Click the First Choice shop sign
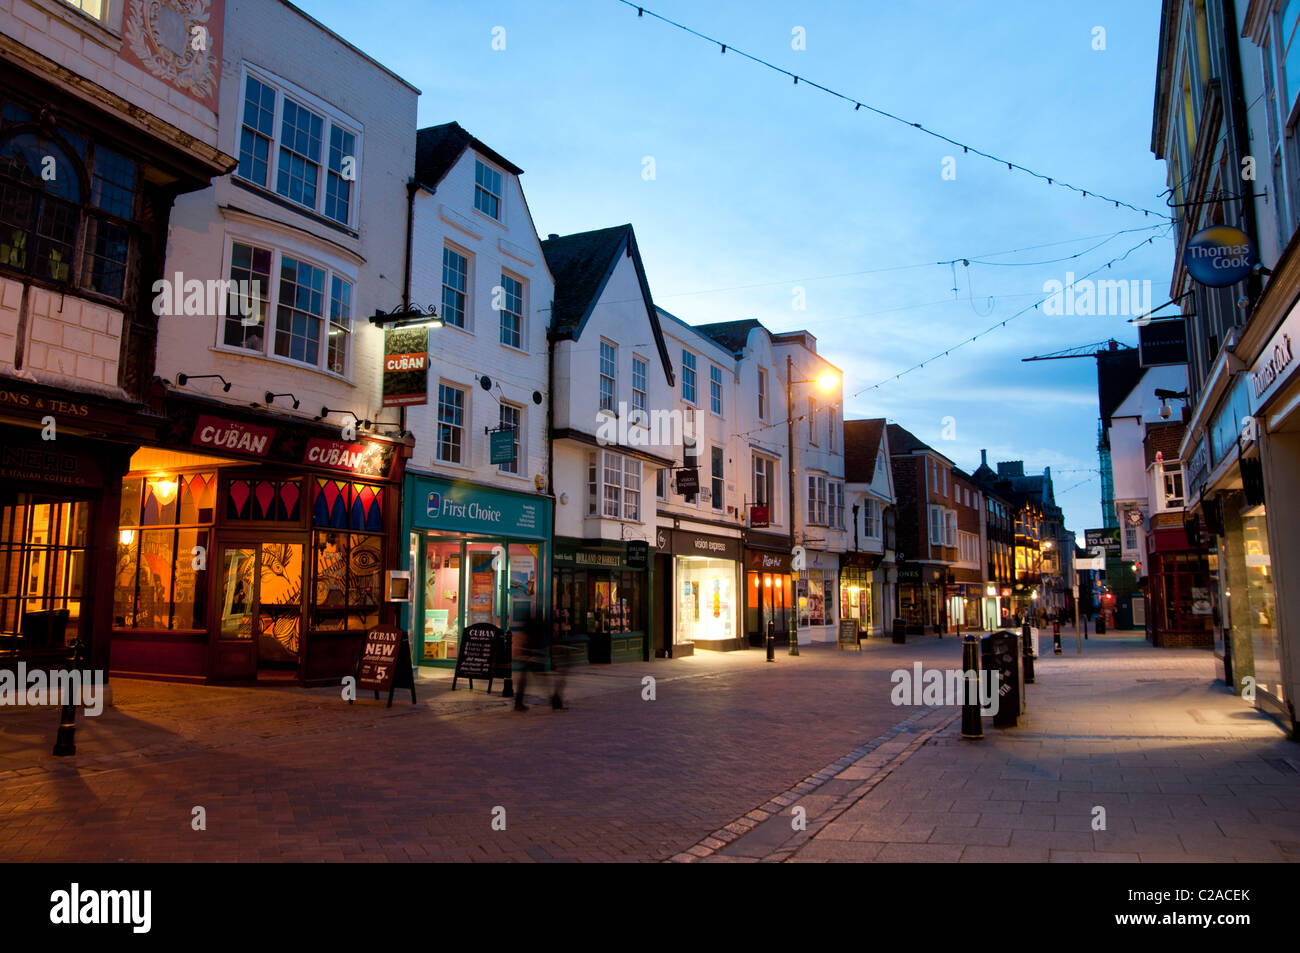 tap(479, 509)
